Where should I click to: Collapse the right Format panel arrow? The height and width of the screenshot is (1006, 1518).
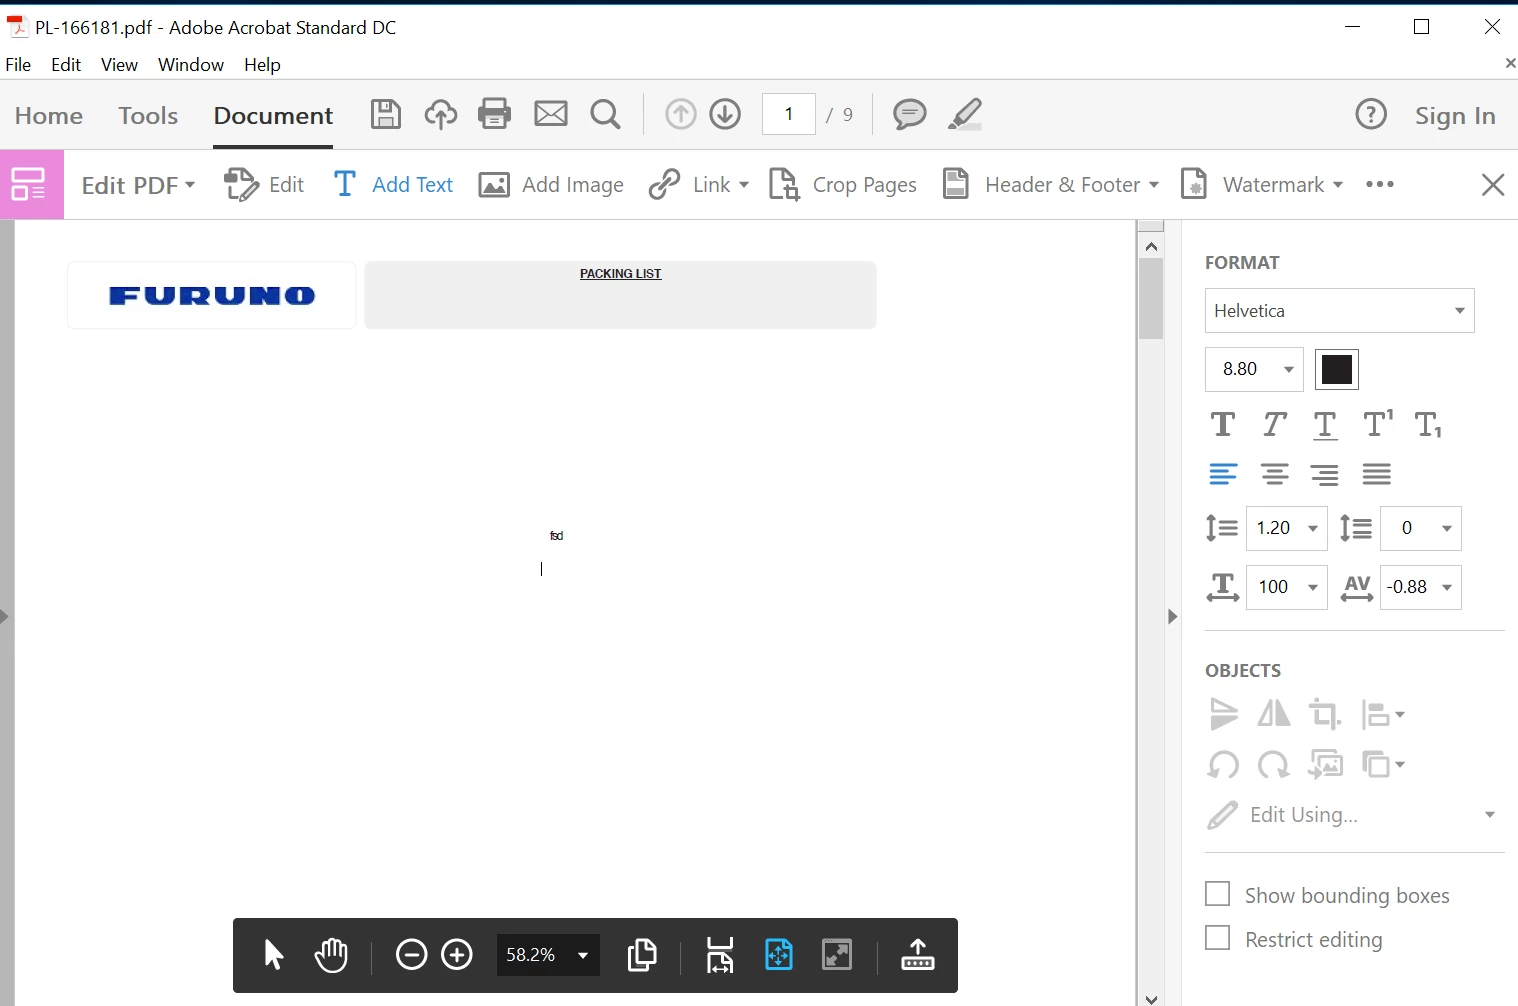pyautogui.click(x=1173, y=617)
